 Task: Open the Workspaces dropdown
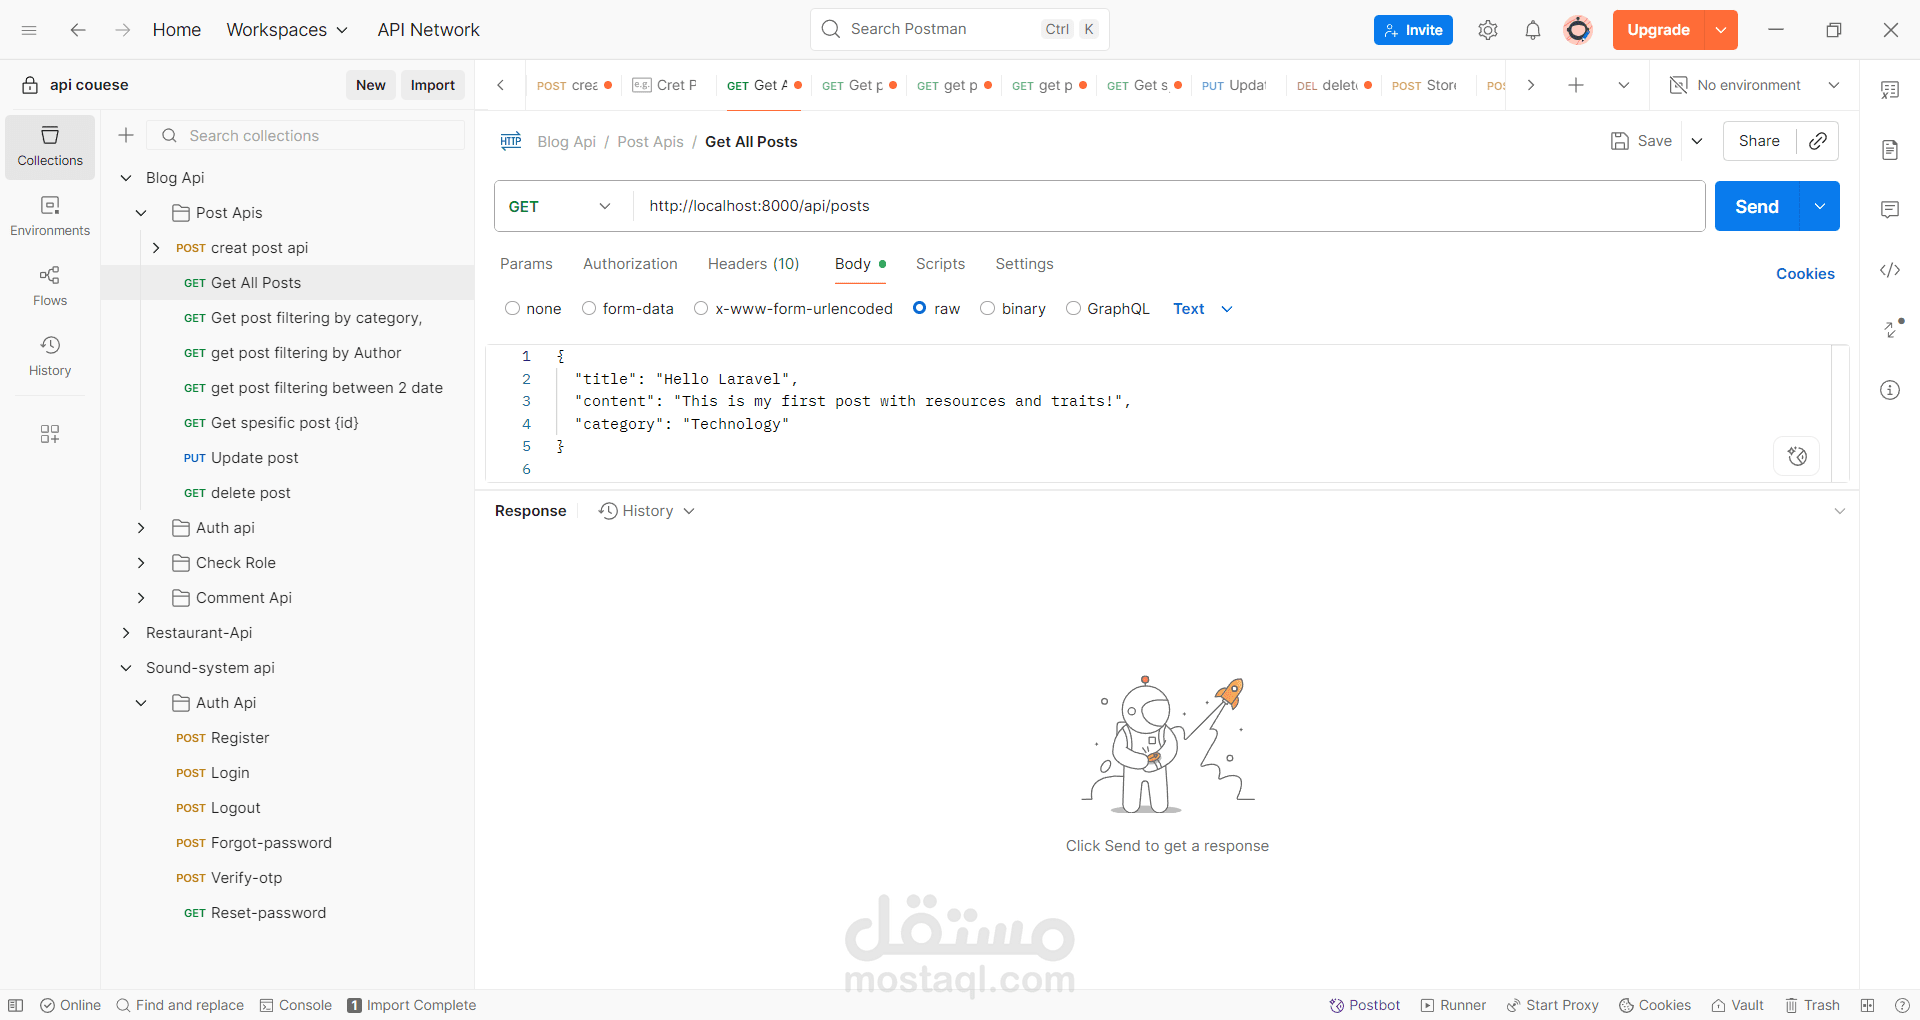(287, 30)
